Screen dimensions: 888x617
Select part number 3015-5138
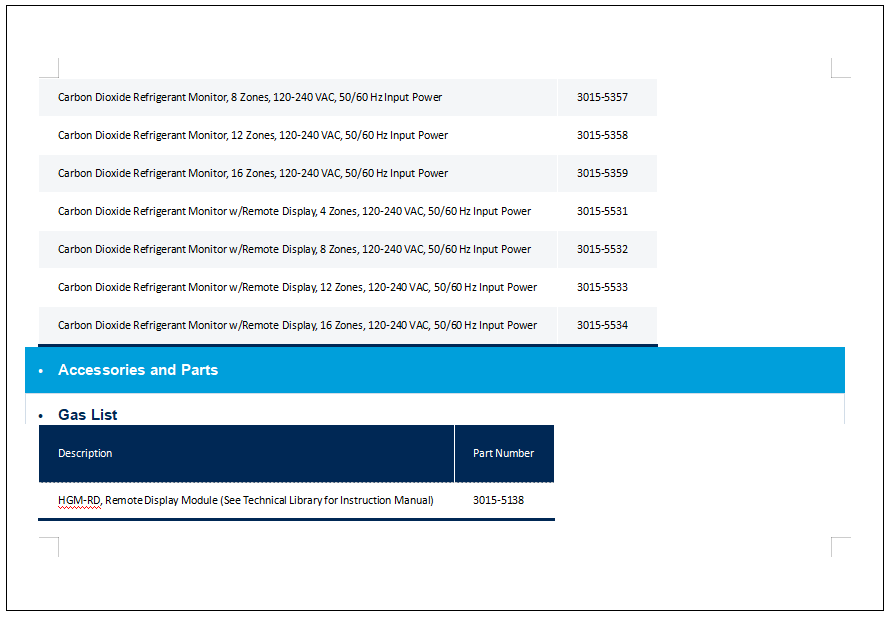click(x=498, y=500)
